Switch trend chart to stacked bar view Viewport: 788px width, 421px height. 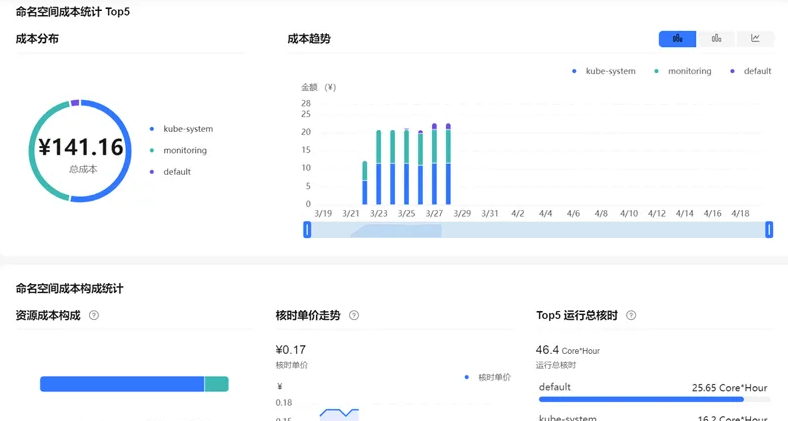point(677,39)
